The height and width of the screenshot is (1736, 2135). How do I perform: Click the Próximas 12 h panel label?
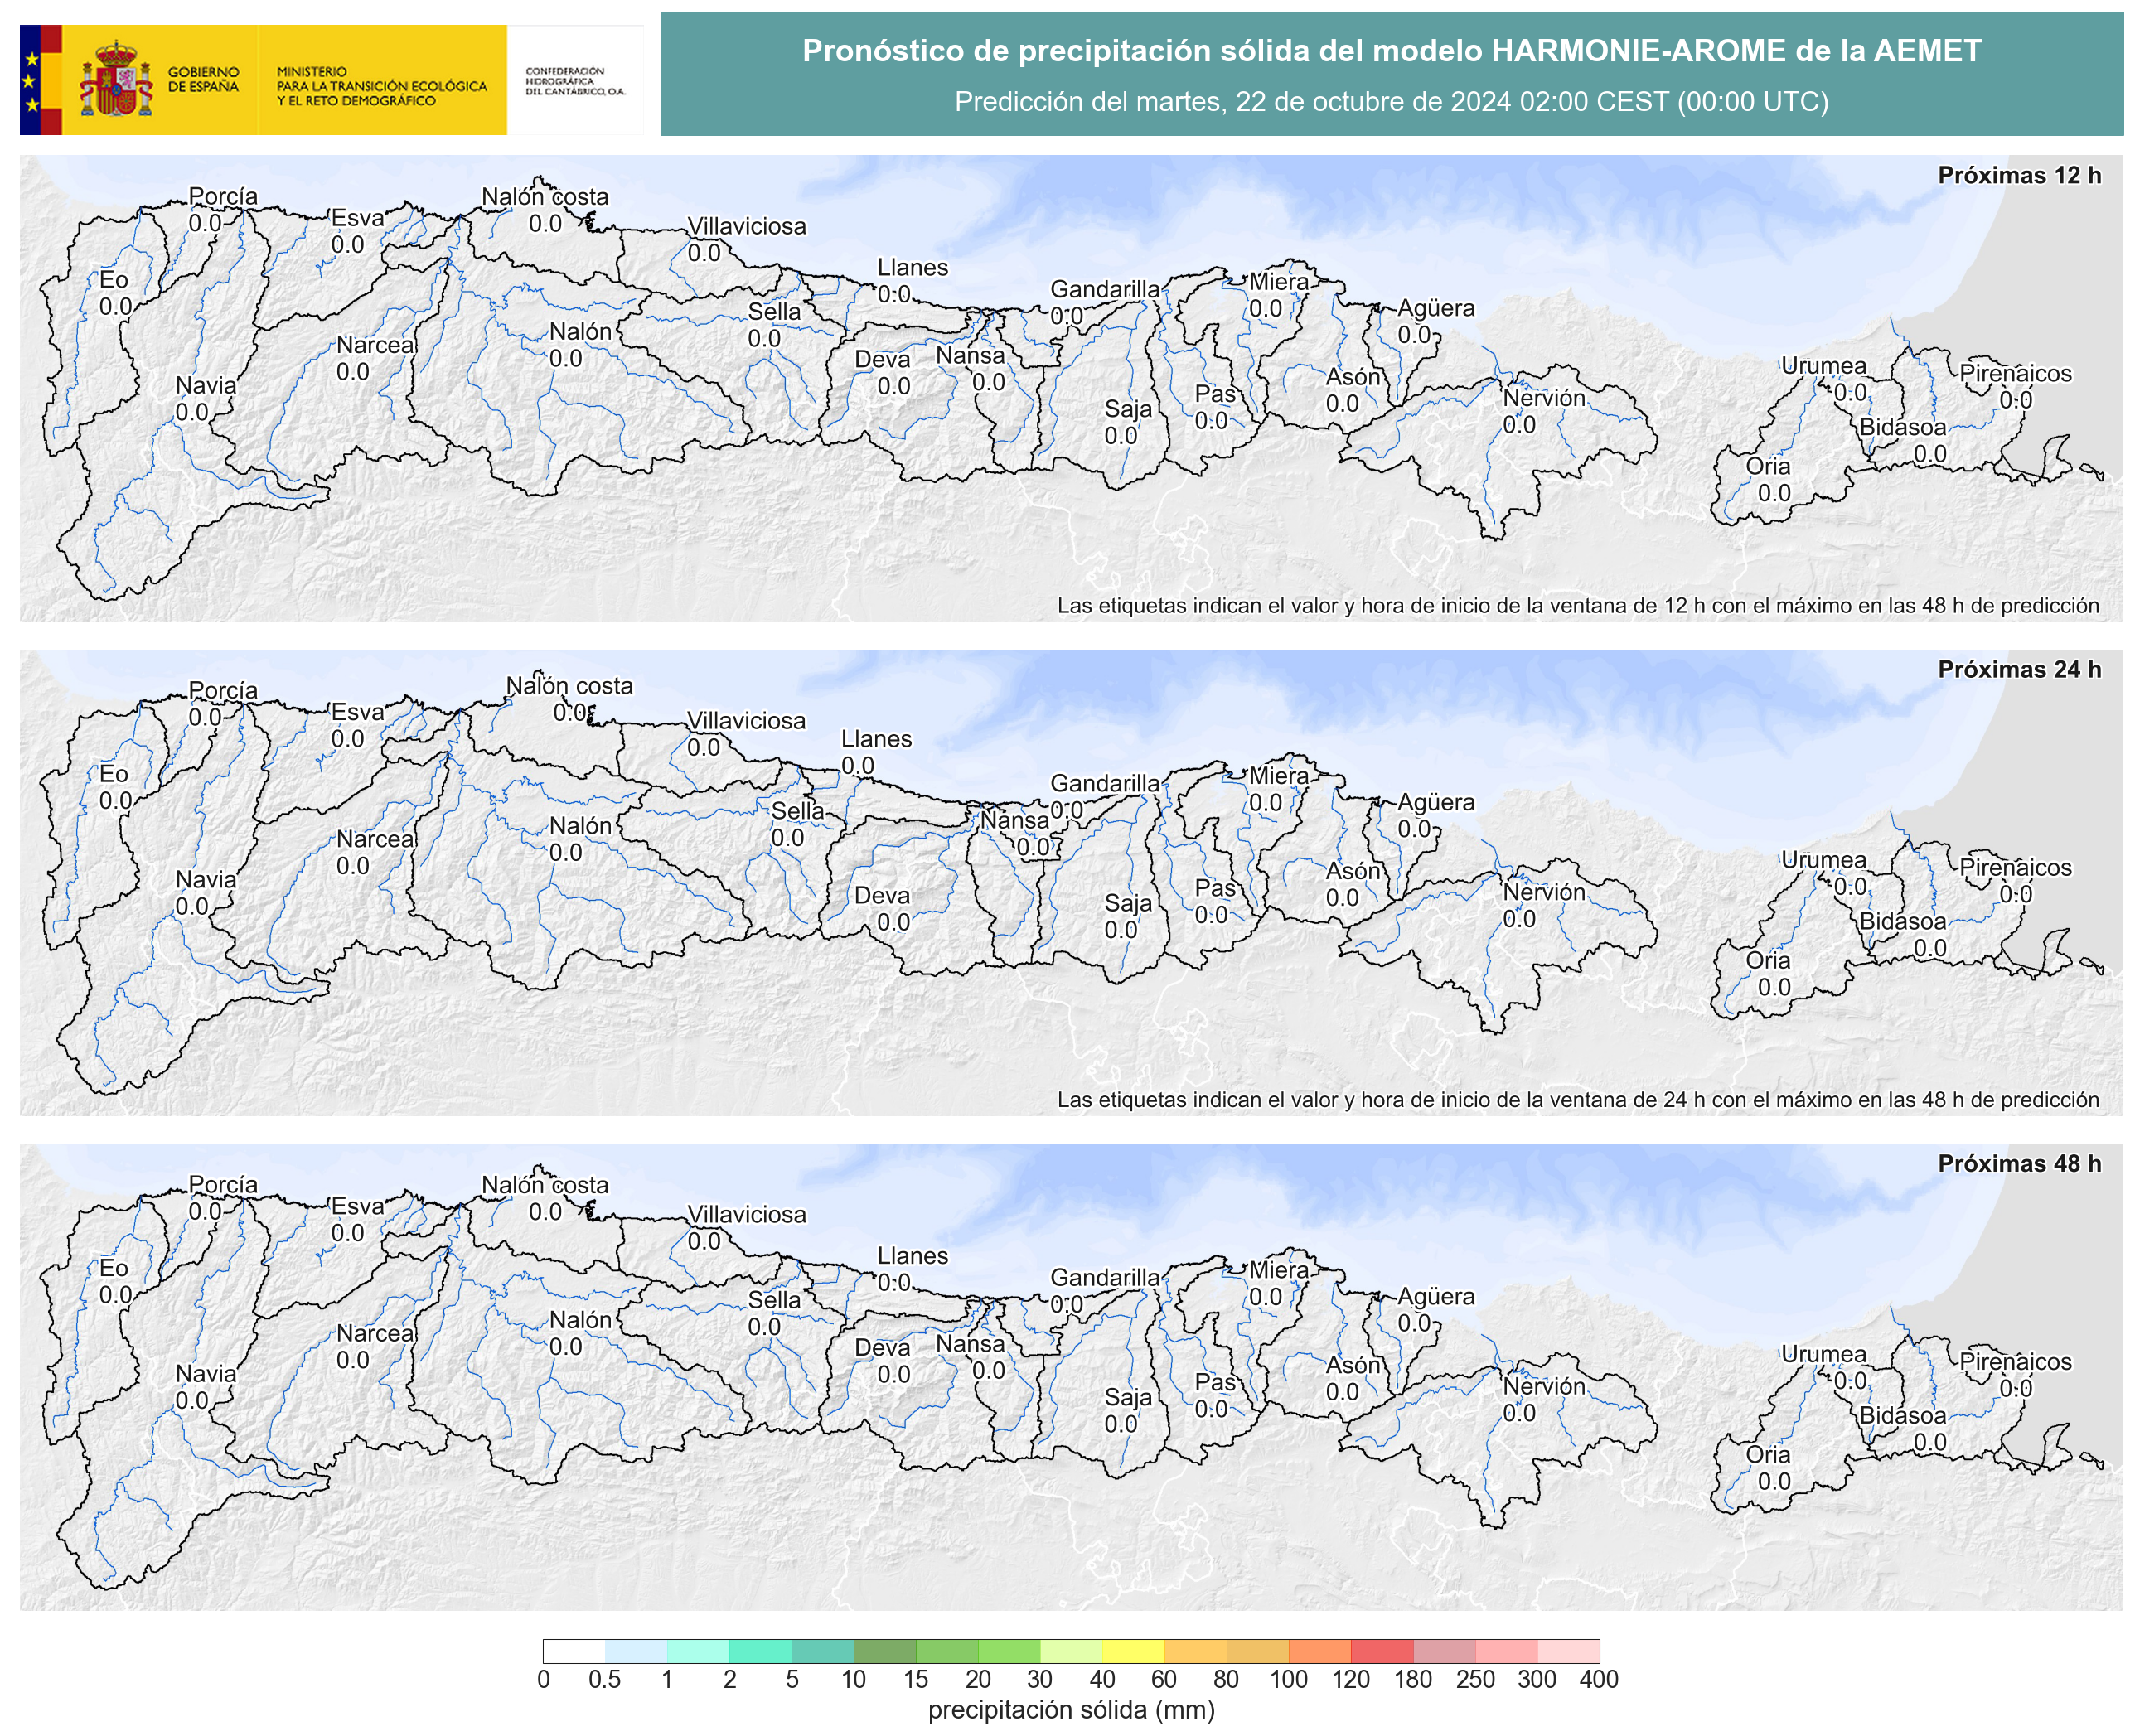pyautogui.click(x=2018, y=175)
